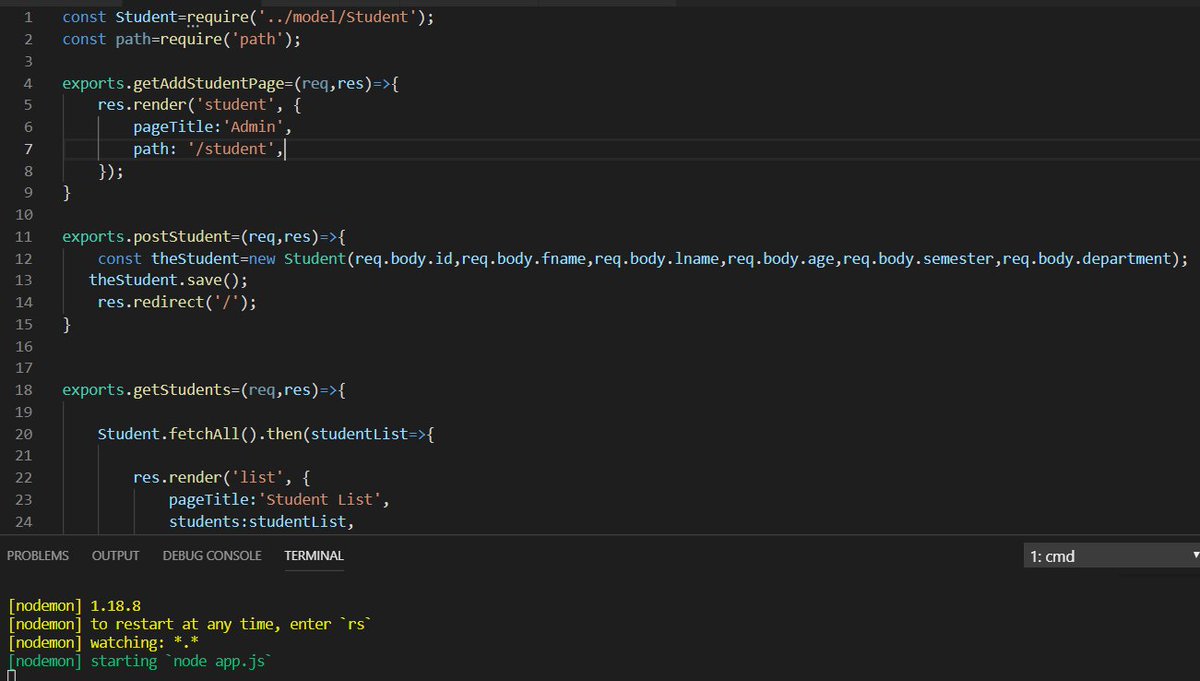Click line number 4 in the gutter
This screenshot has height=681, width=1200.
click(x=28, y=83)
